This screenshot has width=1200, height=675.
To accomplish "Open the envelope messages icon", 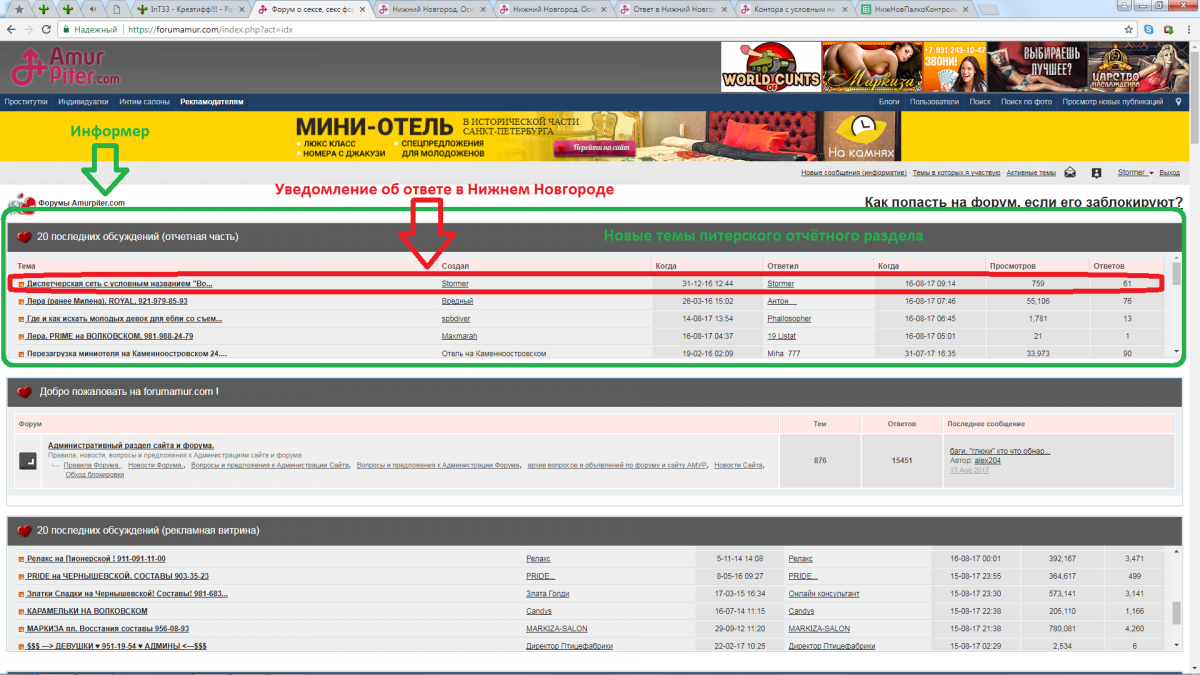I will click(1070, 173).
